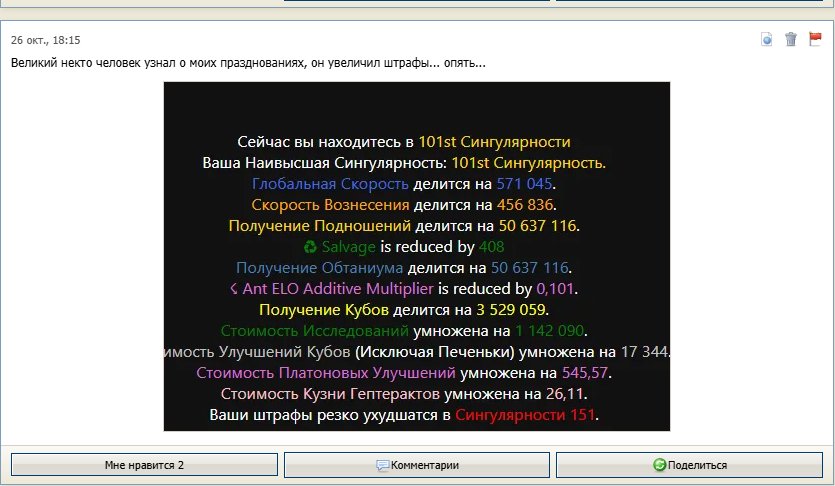
Task: Share the post via "Поделиться"
Action: pyautogui.click(x=690, y=465)
